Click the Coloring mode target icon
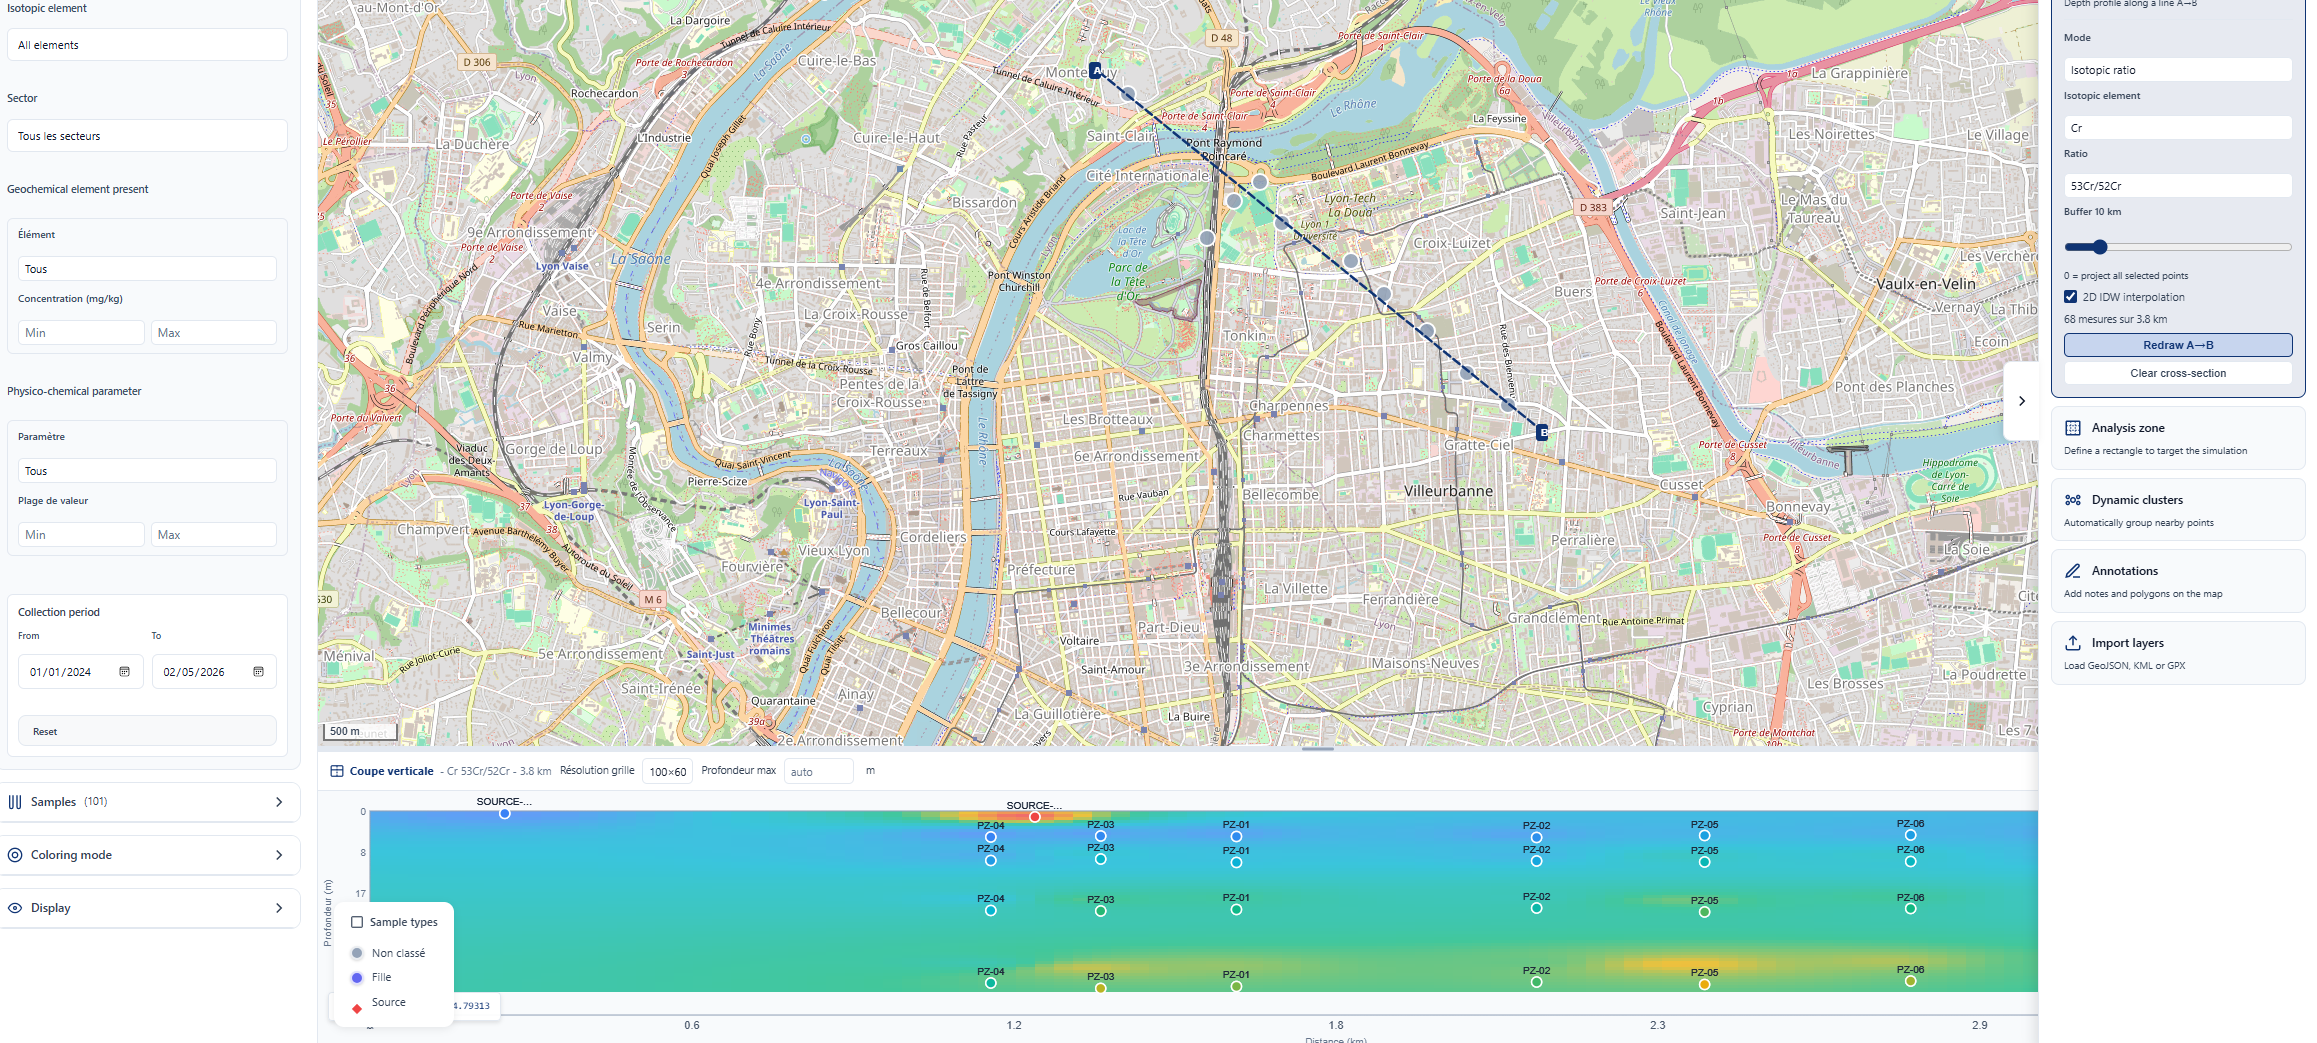 coord(15,855)
